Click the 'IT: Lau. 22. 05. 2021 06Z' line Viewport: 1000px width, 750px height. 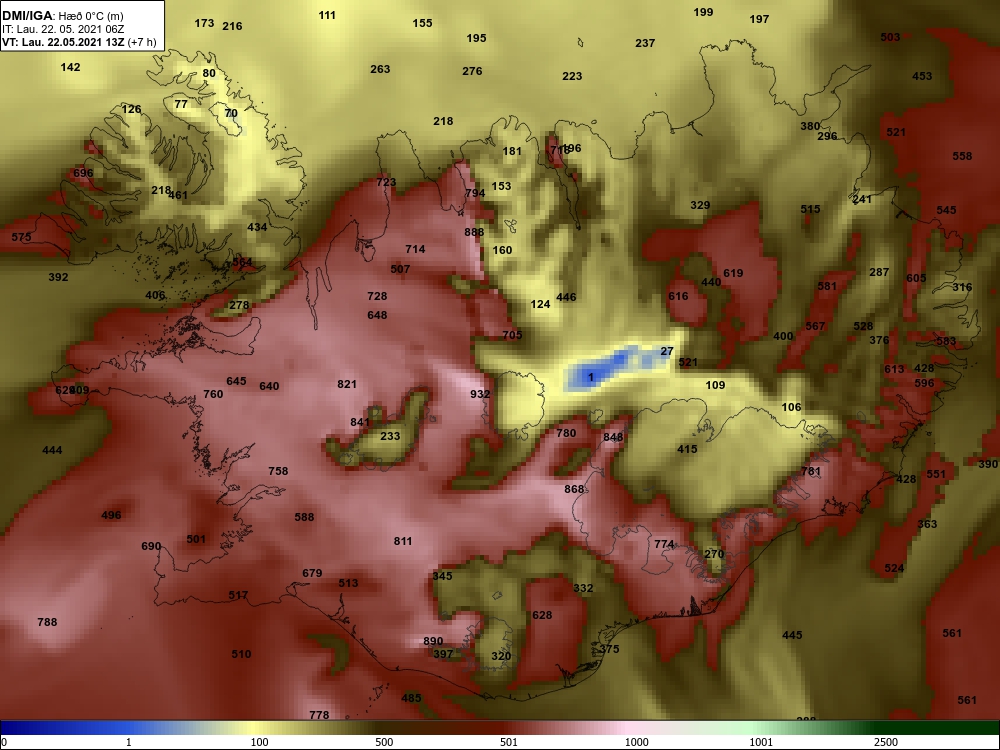[x=63, y=29]
